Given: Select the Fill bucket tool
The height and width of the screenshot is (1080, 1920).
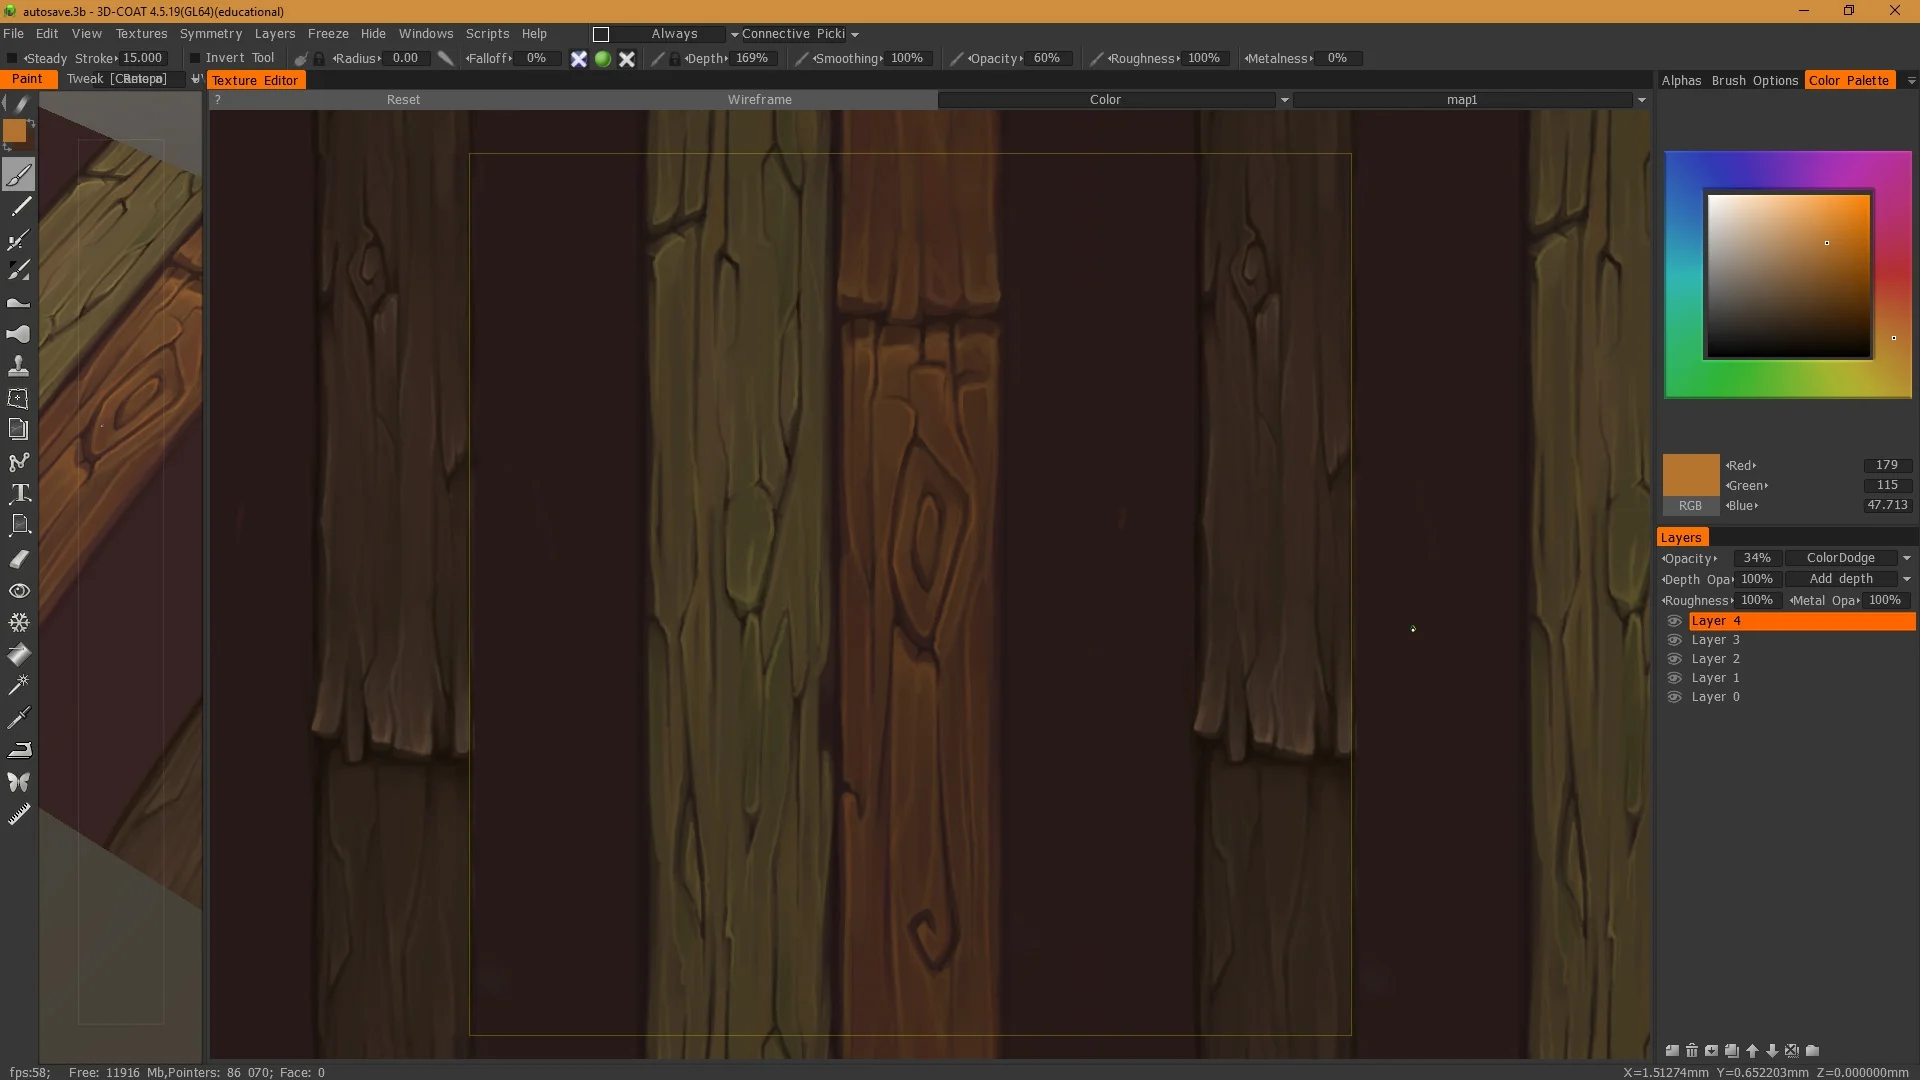Looking at the screenshot, I should 19,655.
